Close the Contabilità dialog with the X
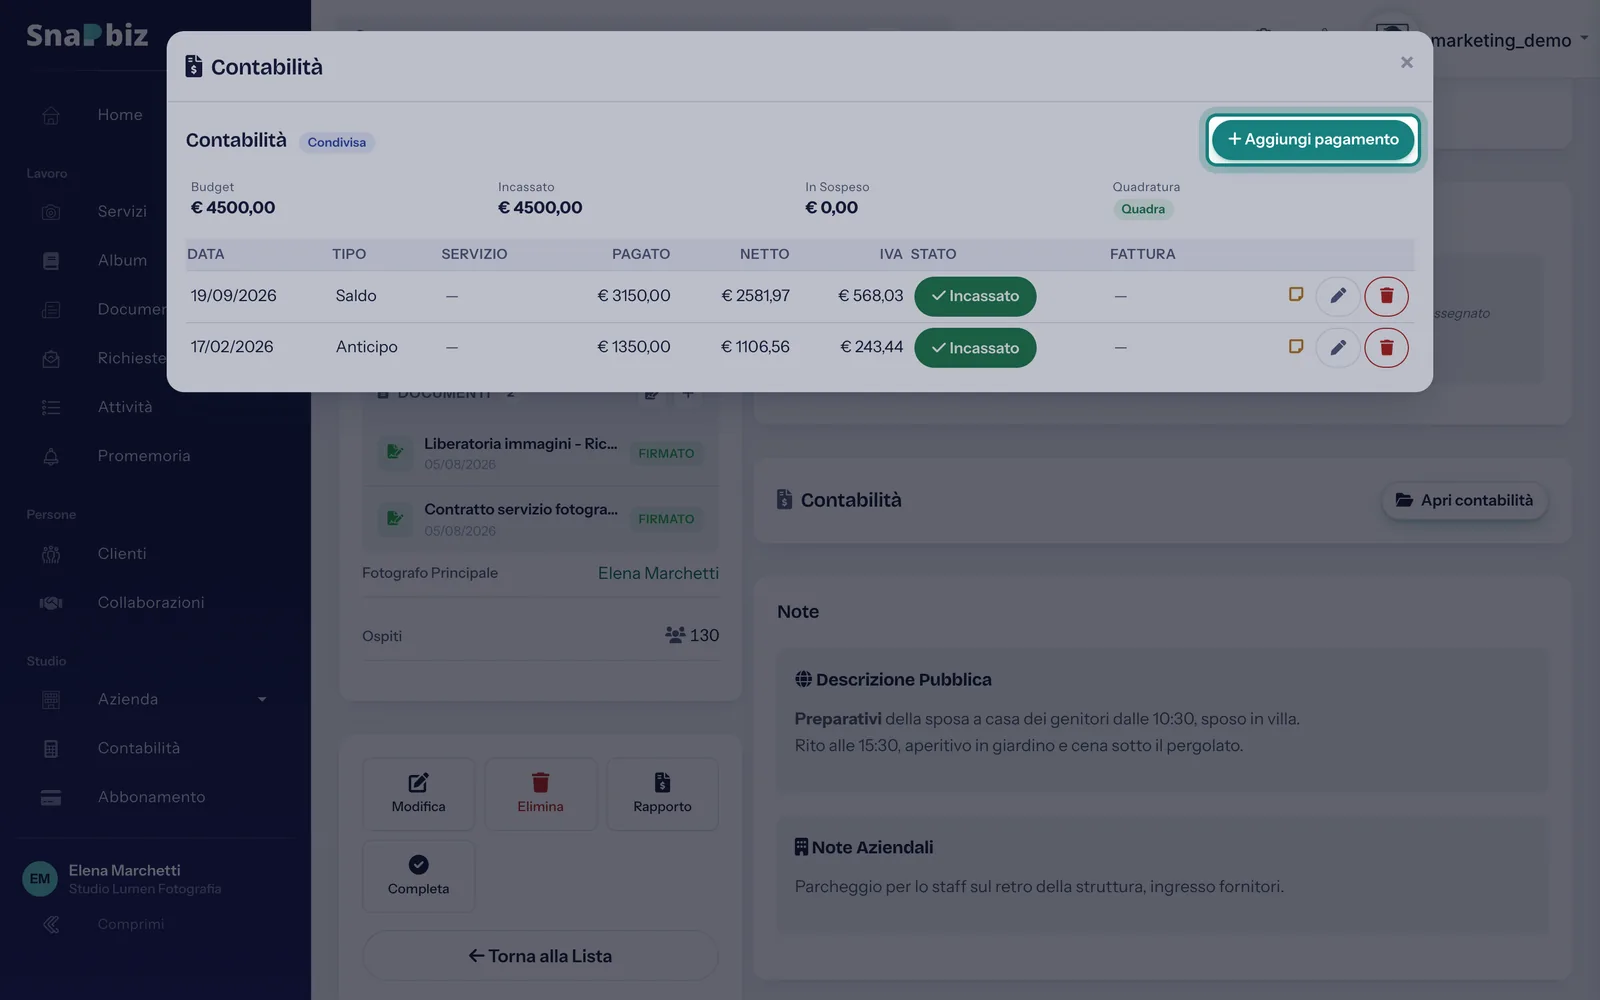 pyautogui.click(x=1406, y=63)
